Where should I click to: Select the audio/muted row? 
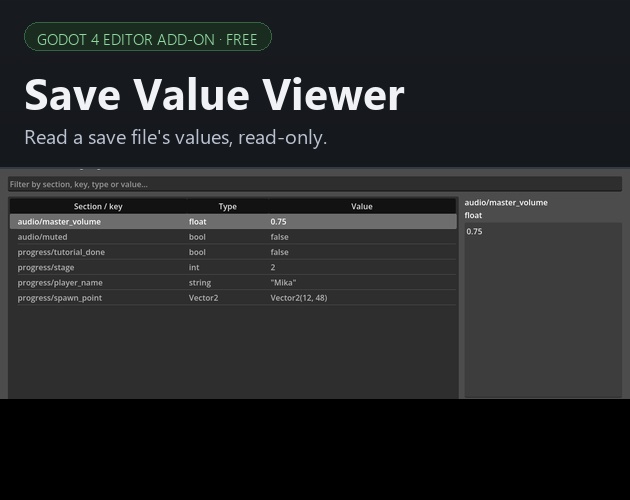tap(233, 237)
